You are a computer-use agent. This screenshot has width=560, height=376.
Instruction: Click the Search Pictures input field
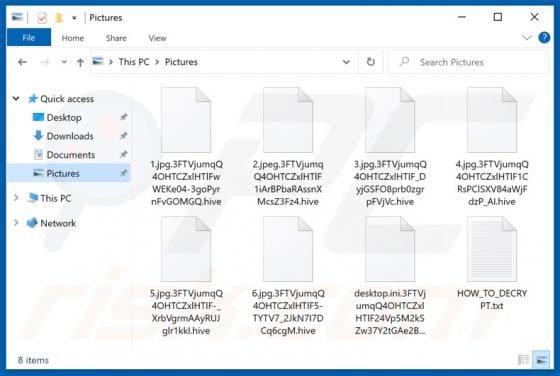tap(468, 62)
